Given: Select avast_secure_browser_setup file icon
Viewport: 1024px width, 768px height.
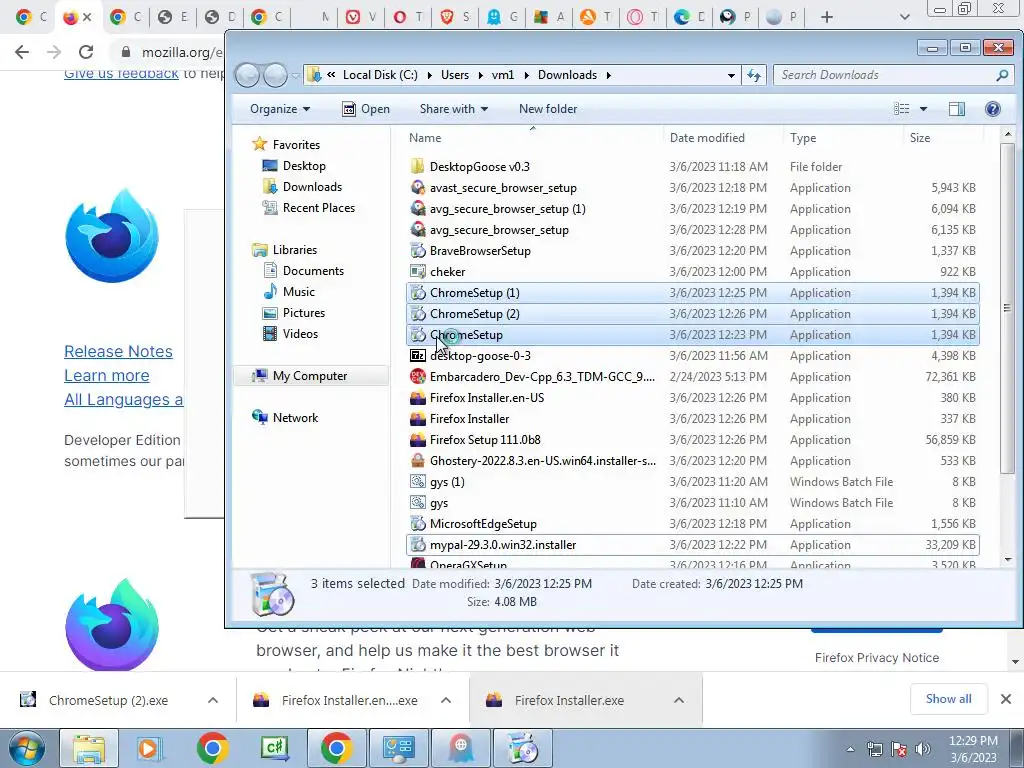Looking at the screenshot, I should [417, 187].
